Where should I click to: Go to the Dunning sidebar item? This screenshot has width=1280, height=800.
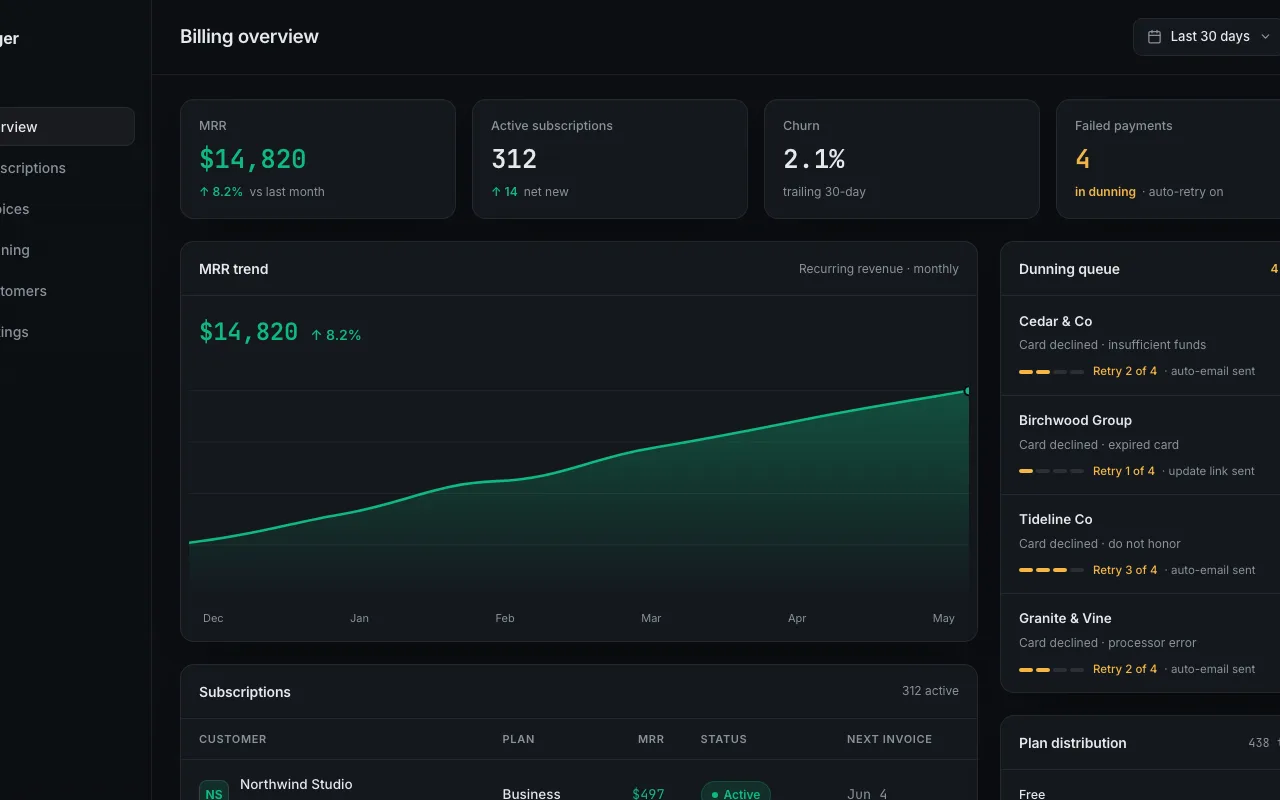[66, 250]
